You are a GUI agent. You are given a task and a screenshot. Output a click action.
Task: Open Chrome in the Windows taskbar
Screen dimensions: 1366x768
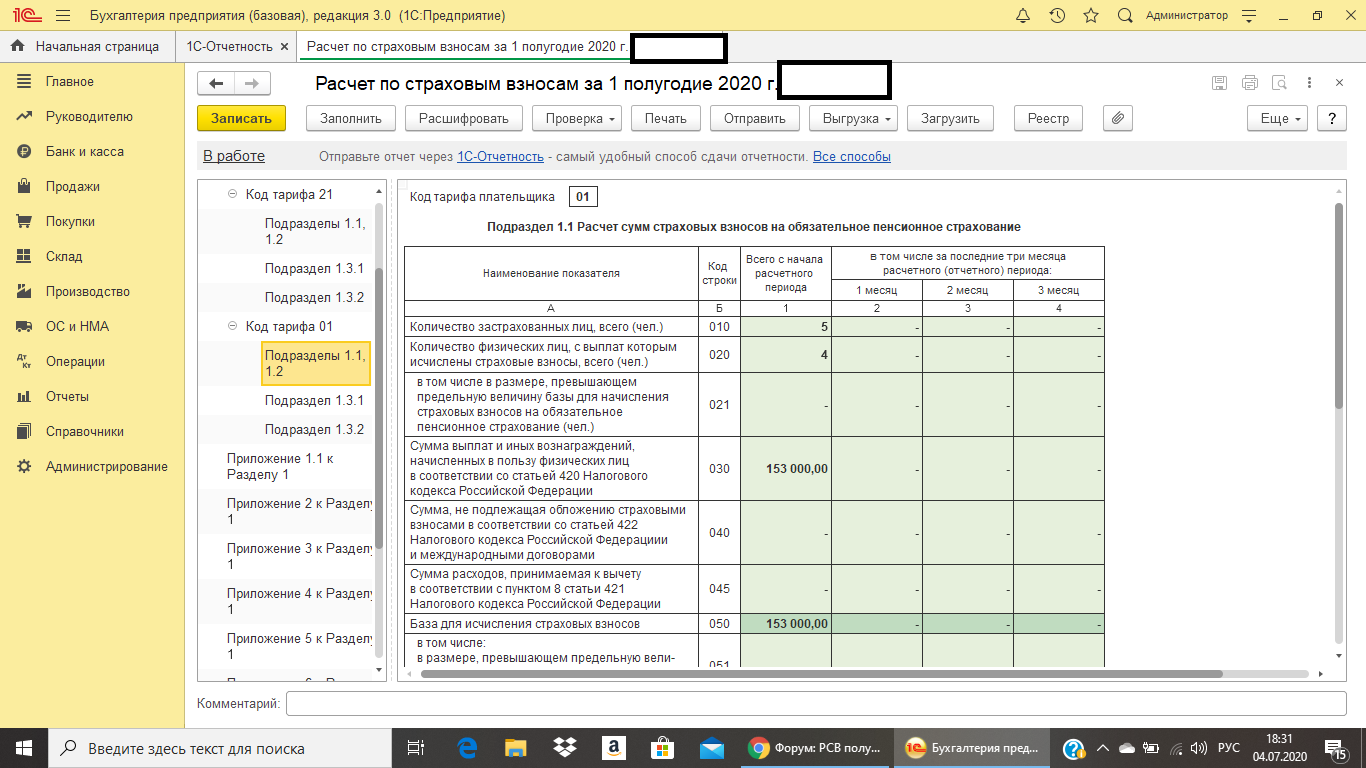tap(816, 748)
